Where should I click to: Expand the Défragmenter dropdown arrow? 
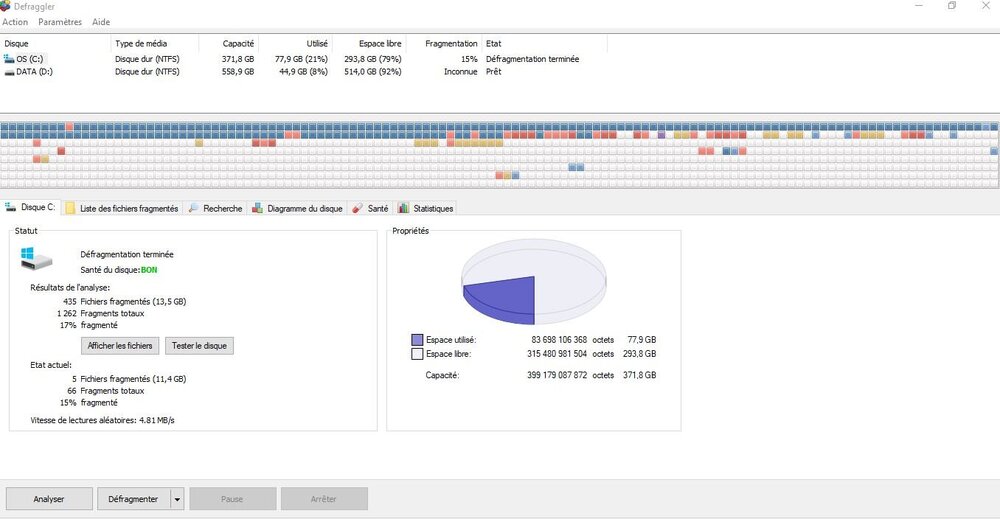click(x=177, y=499)
